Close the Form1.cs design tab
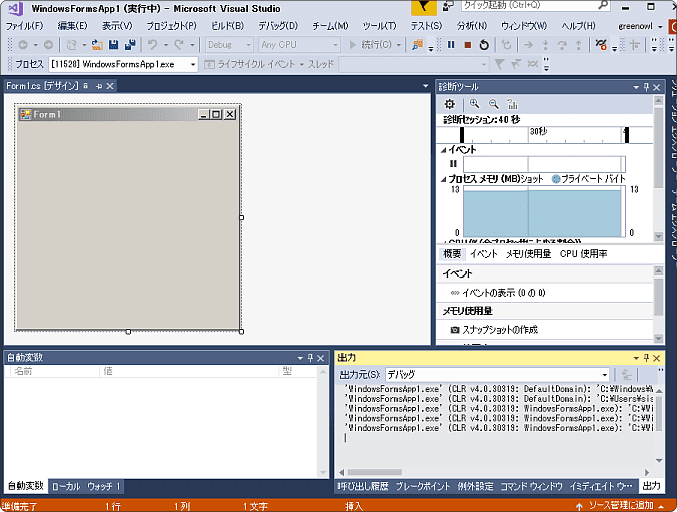 pyautogui.click(x=110, y=86)
